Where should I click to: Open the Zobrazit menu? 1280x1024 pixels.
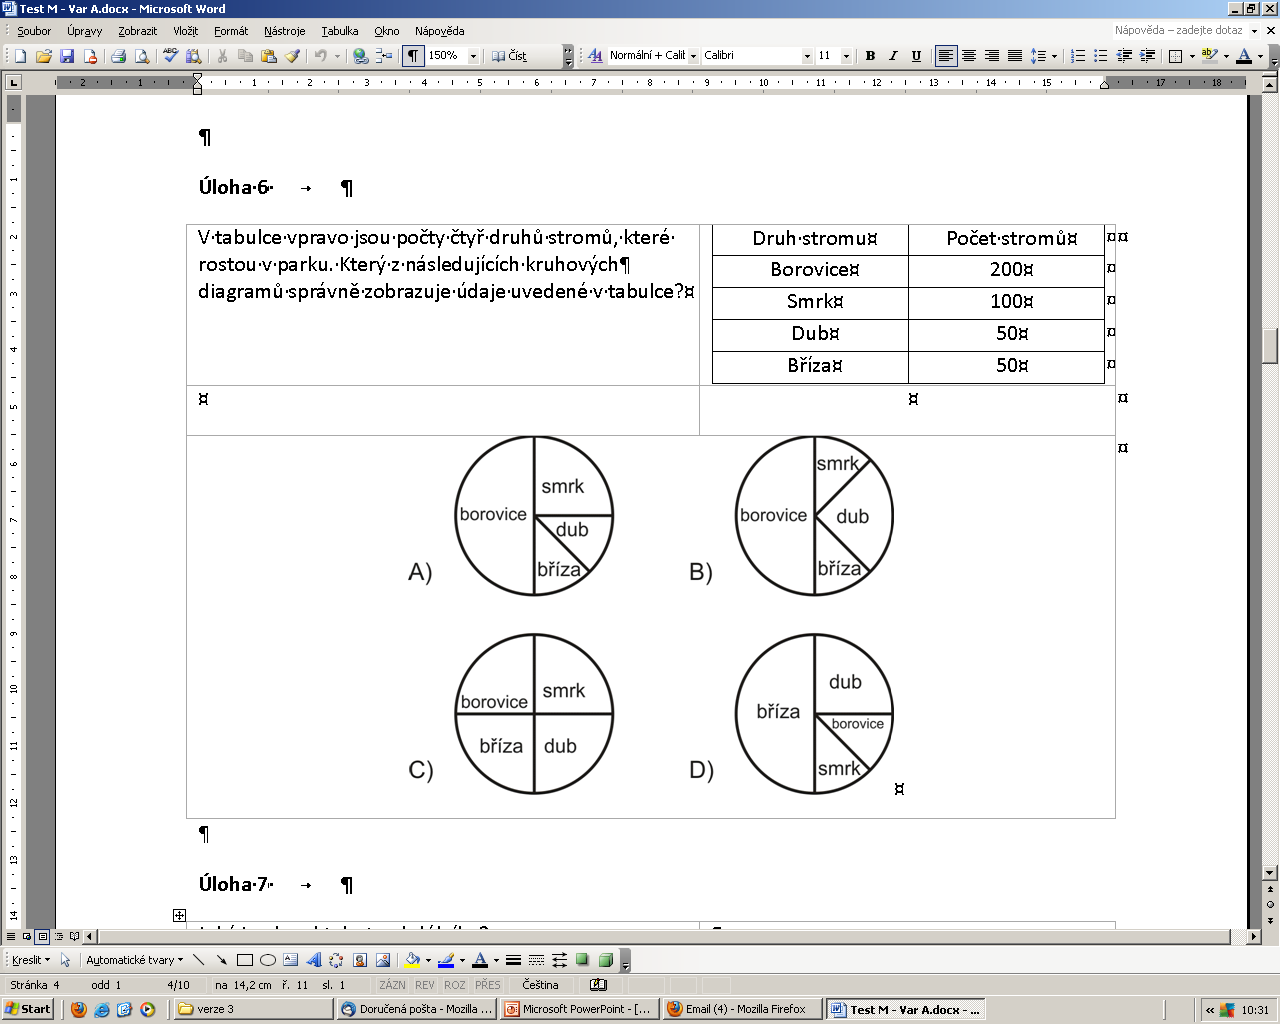(x=137, y=31)
